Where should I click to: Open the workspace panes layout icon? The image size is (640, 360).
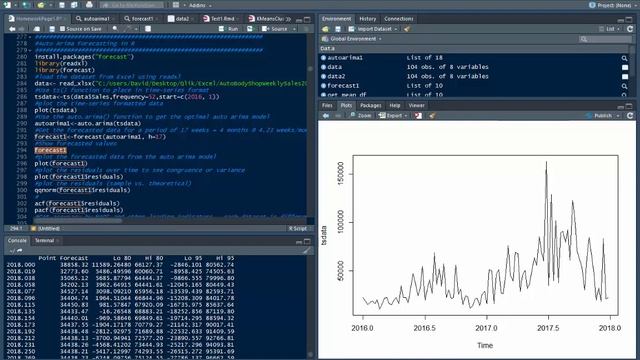click(x=176, y=5)
